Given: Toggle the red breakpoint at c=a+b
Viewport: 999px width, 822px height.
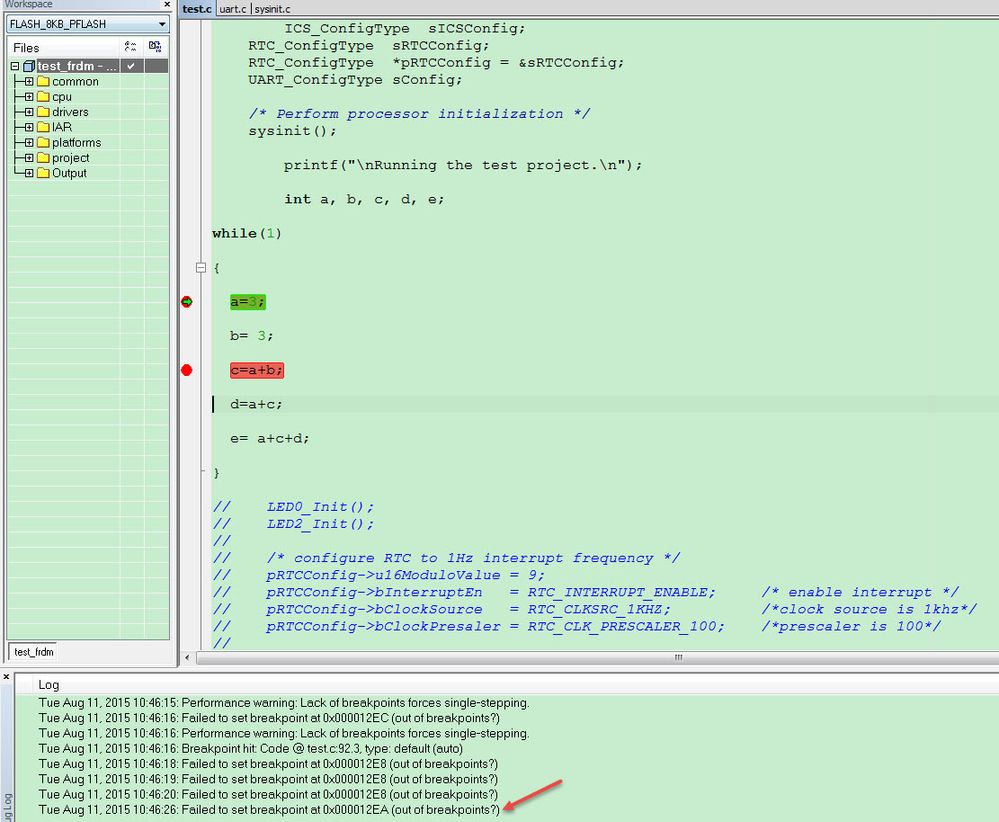Looking at the screenshot, I should pos(187,370).
